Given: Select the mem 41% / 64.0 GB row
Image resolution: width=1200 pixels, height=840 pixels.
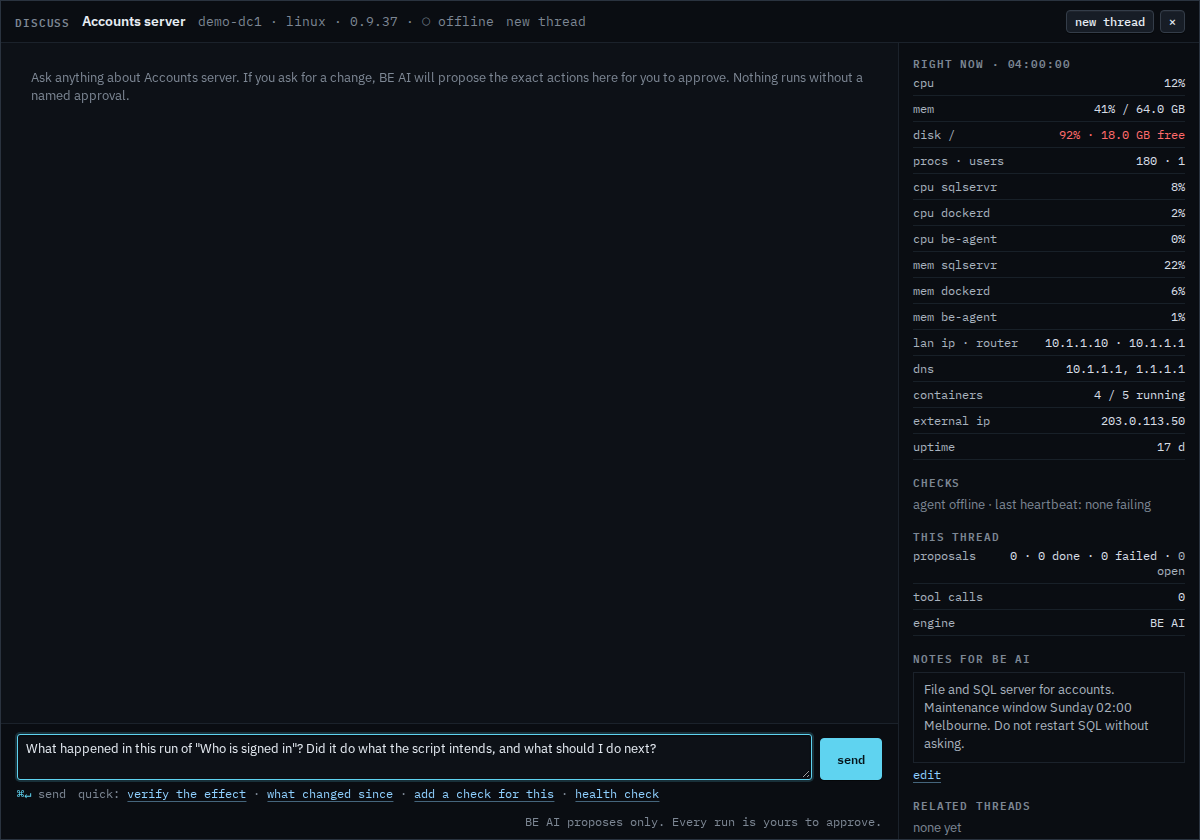Looking at the screenshot, I should click(x=1049, y=109).
